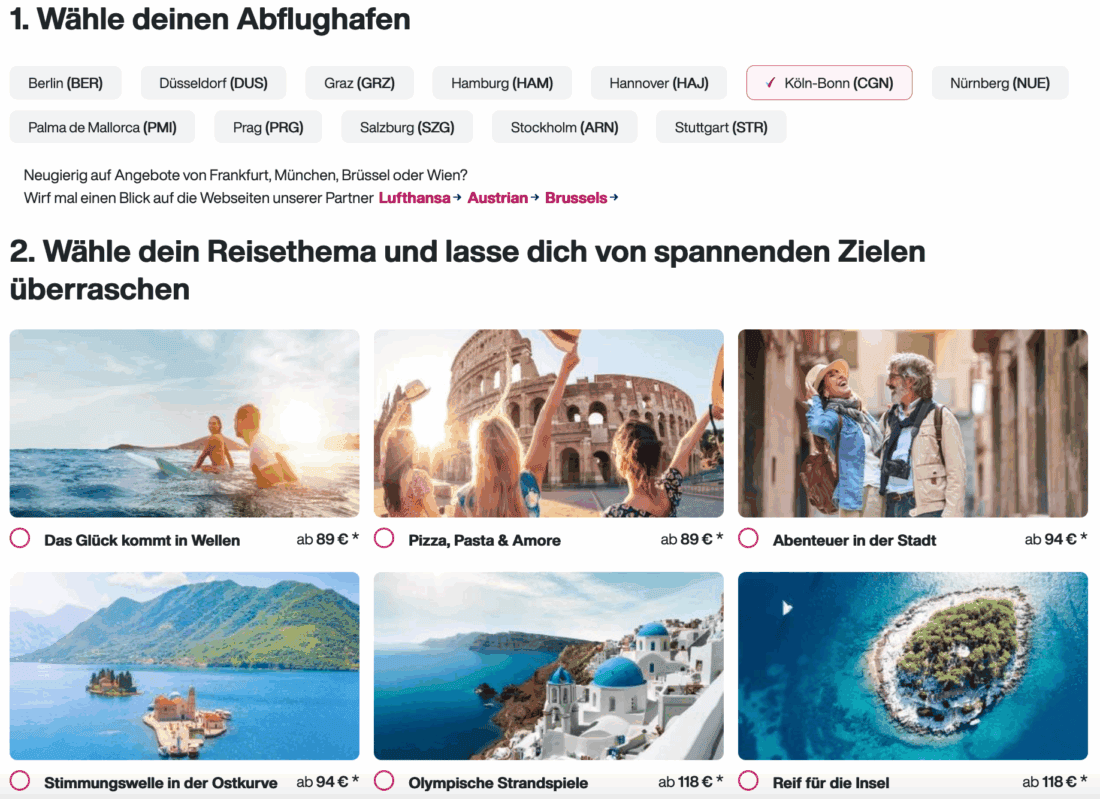Choose Olympische Strandspiele radio option
Viewport: 1100px width, 799px height.
[x=384, y=781]
